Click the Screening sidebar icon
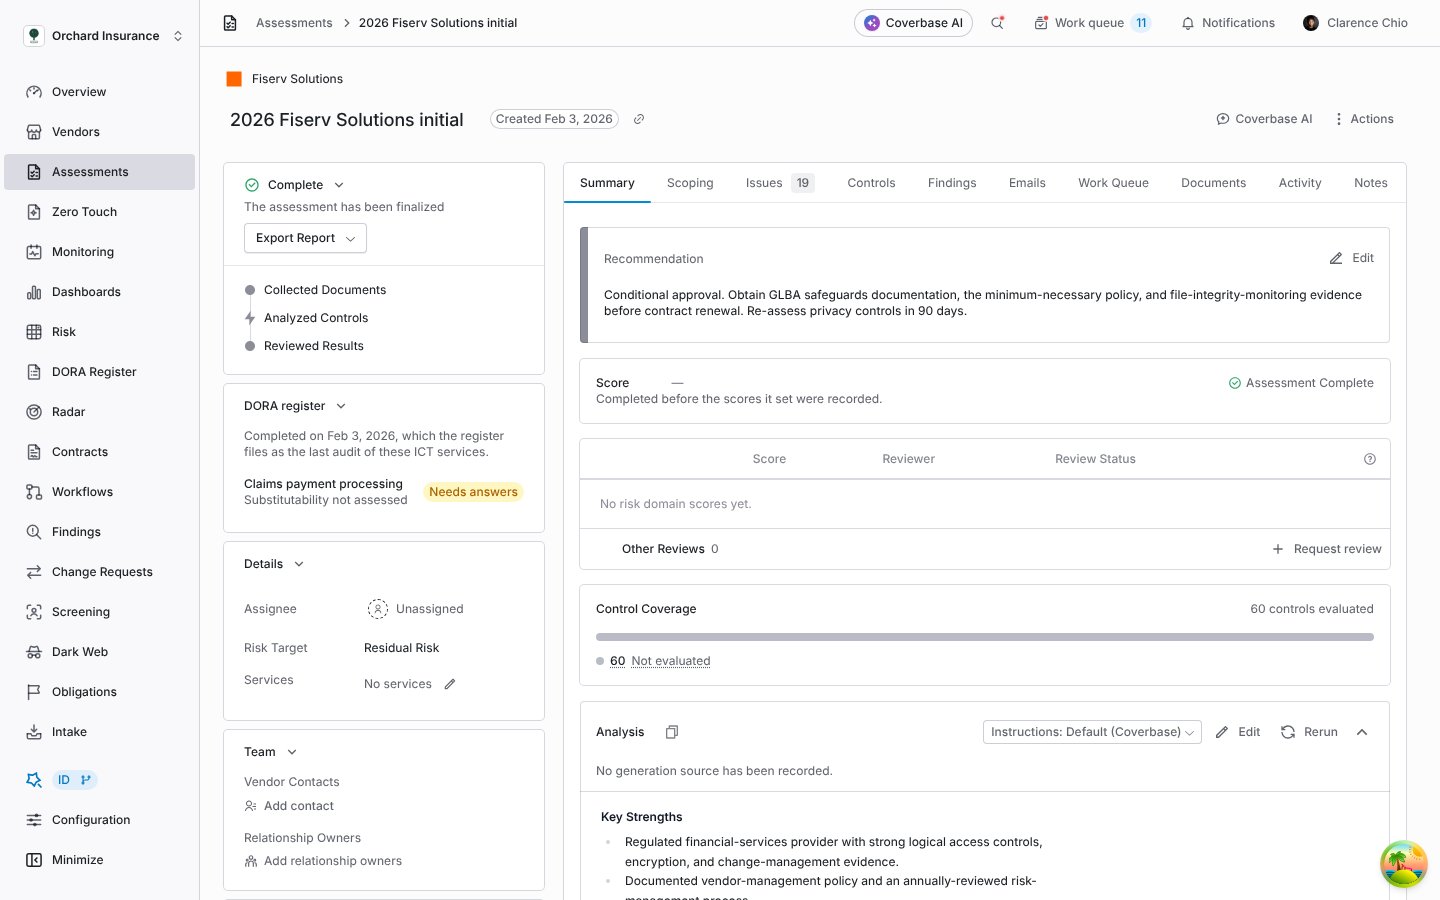 tap(34, 612)
